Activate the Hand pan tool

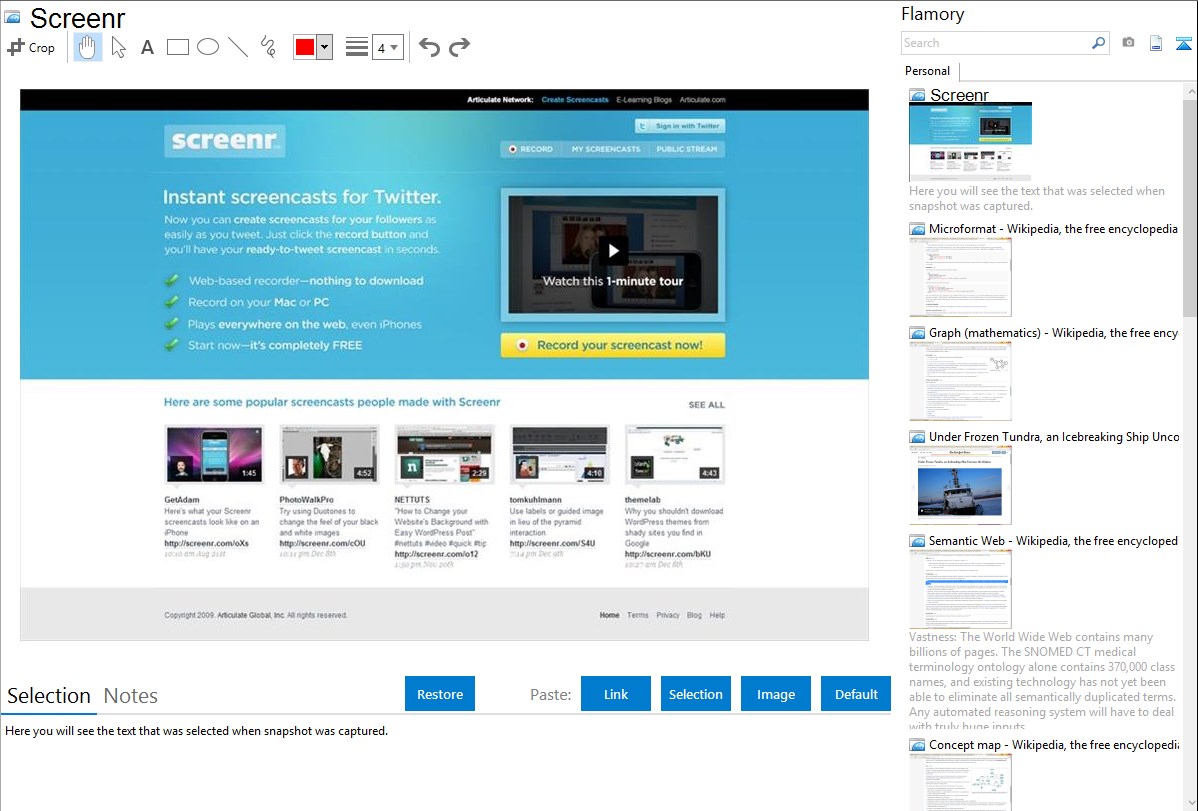tap(87, 47)
